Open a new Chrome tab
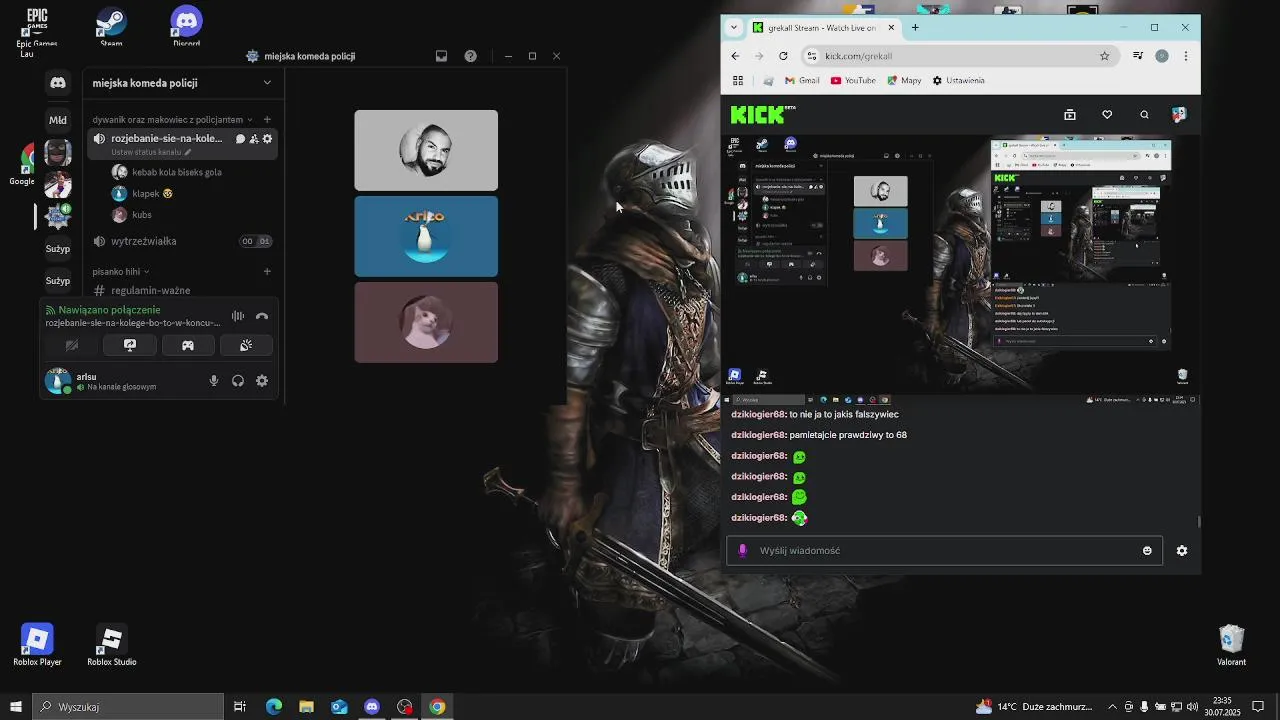 point(915,28)
